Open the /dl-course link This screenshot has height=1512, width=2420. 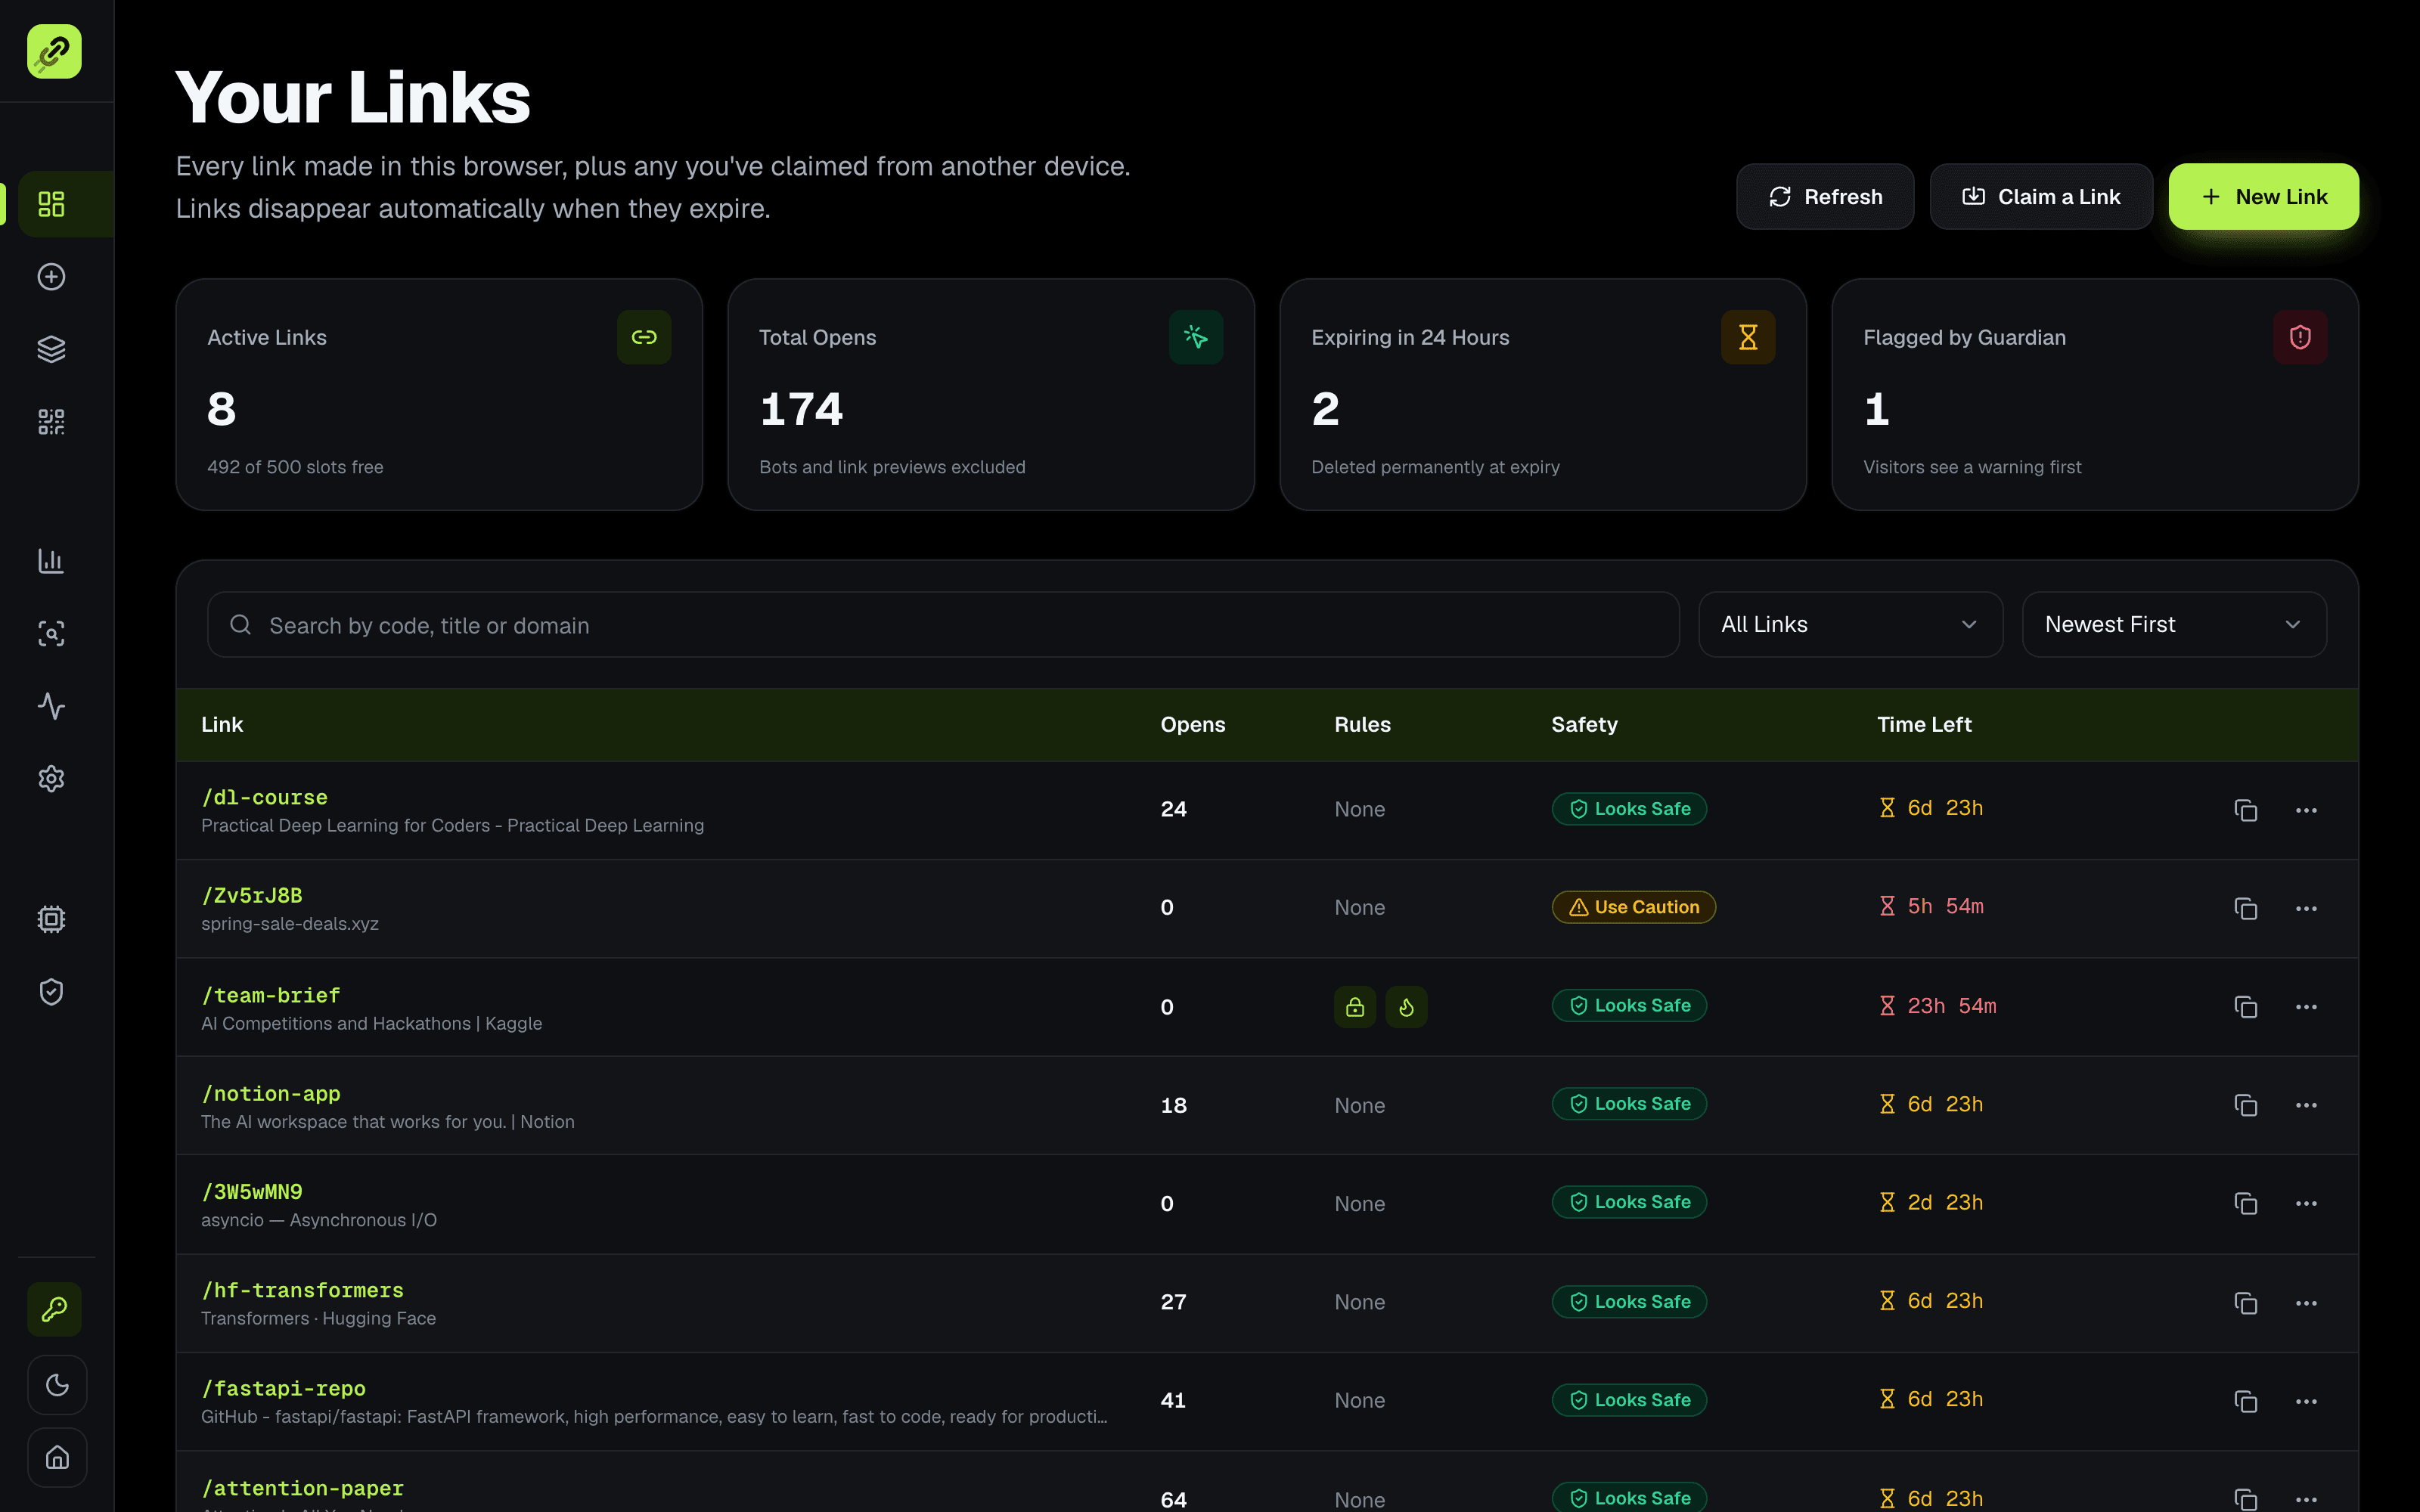coord(264,797)
